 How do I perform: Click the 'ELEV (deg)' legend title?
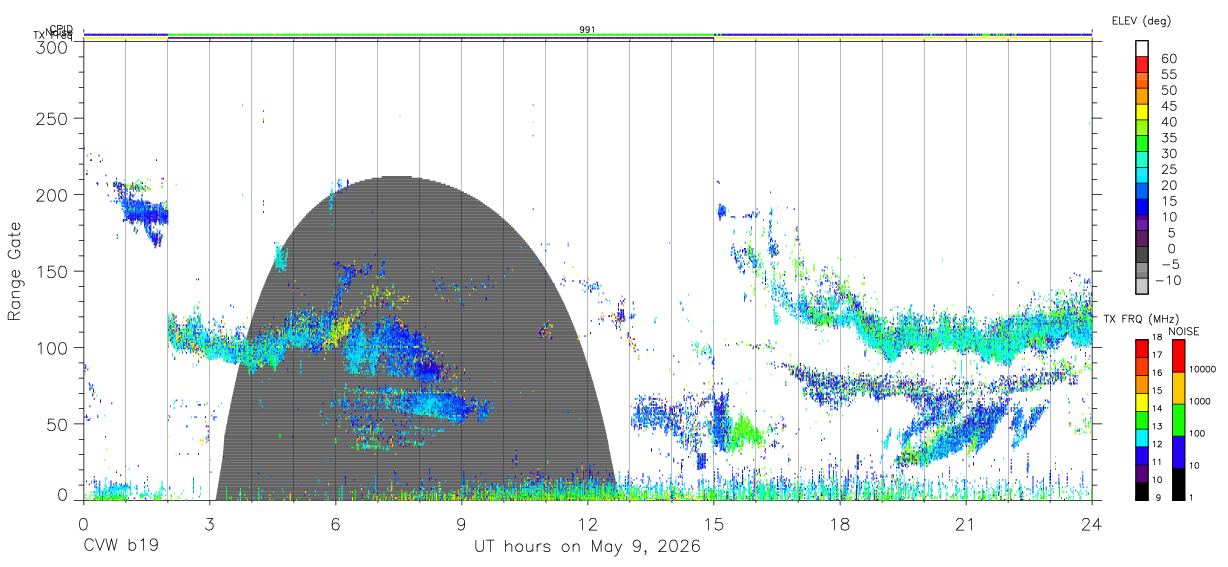click(1141, 20)
